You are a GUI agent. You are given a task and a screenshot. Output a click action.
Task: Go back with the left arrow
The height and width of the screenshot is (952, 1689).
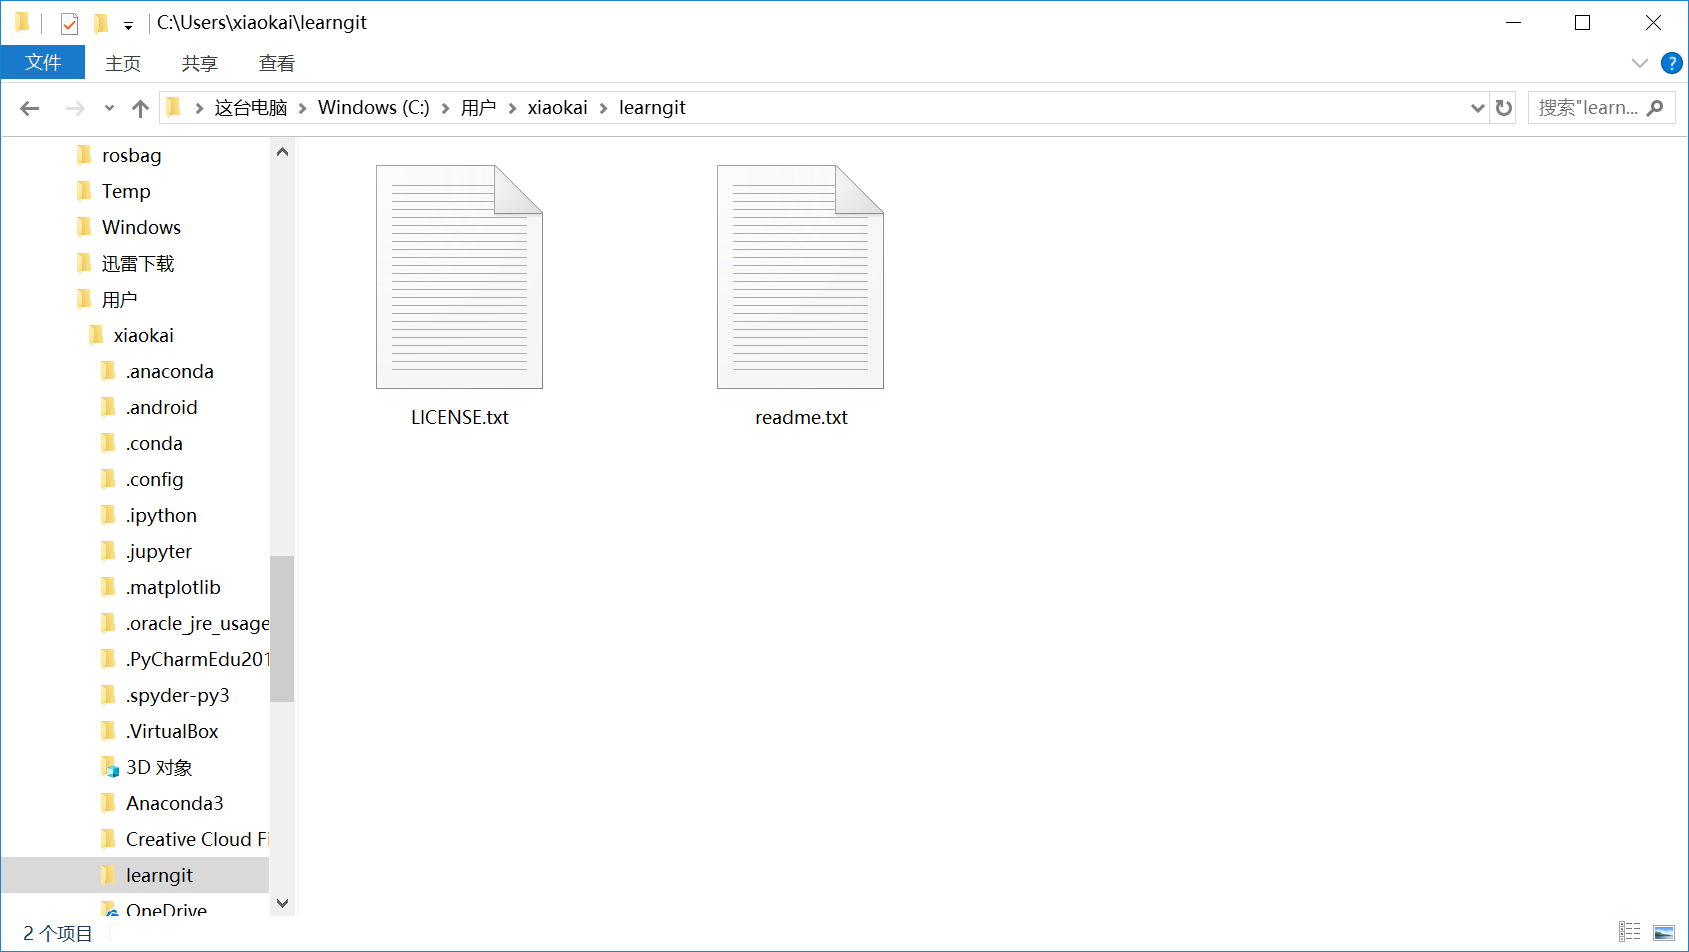[x=30, y=108]
